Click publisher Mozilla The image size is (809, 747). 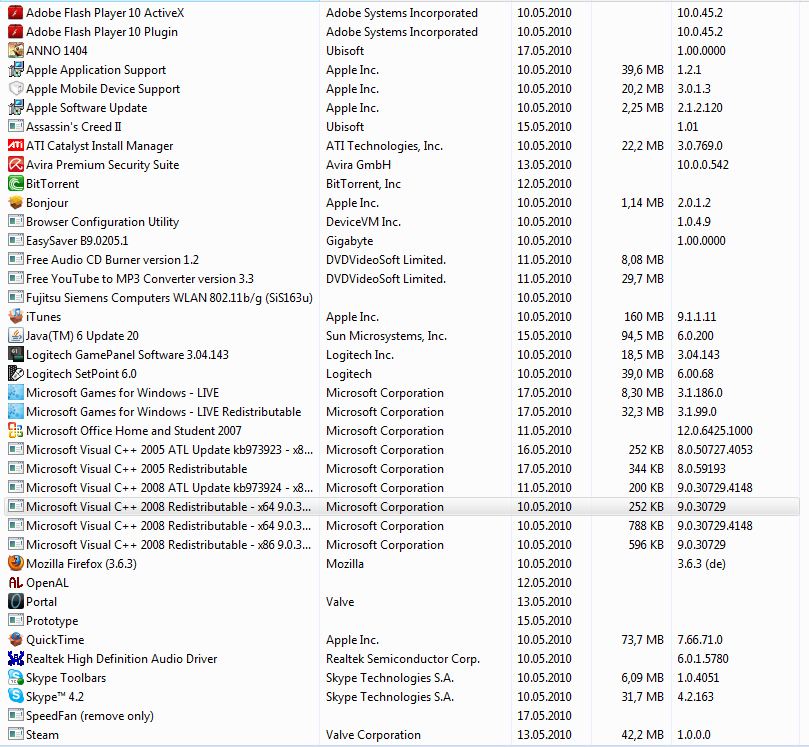[x=345, y=564]
